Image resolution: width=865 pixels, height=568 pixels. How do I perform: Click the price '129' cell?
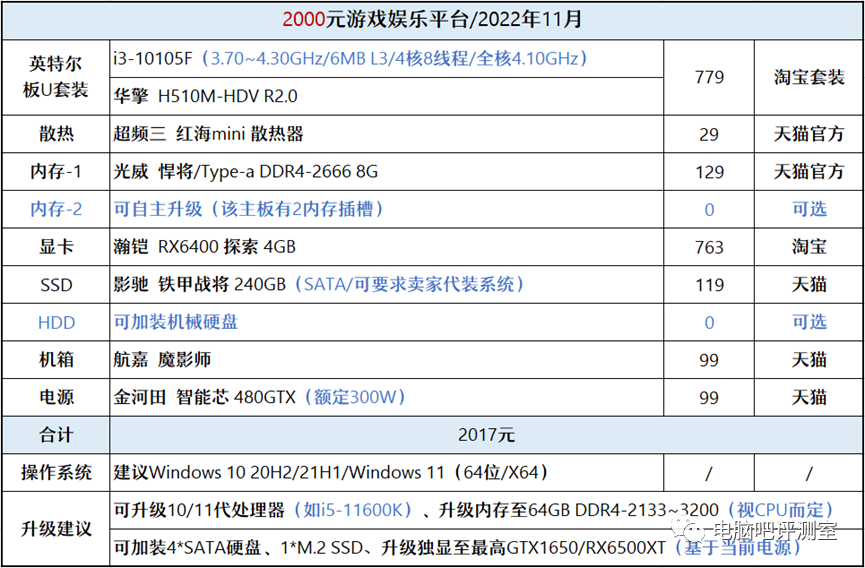(x=709, y=172)
